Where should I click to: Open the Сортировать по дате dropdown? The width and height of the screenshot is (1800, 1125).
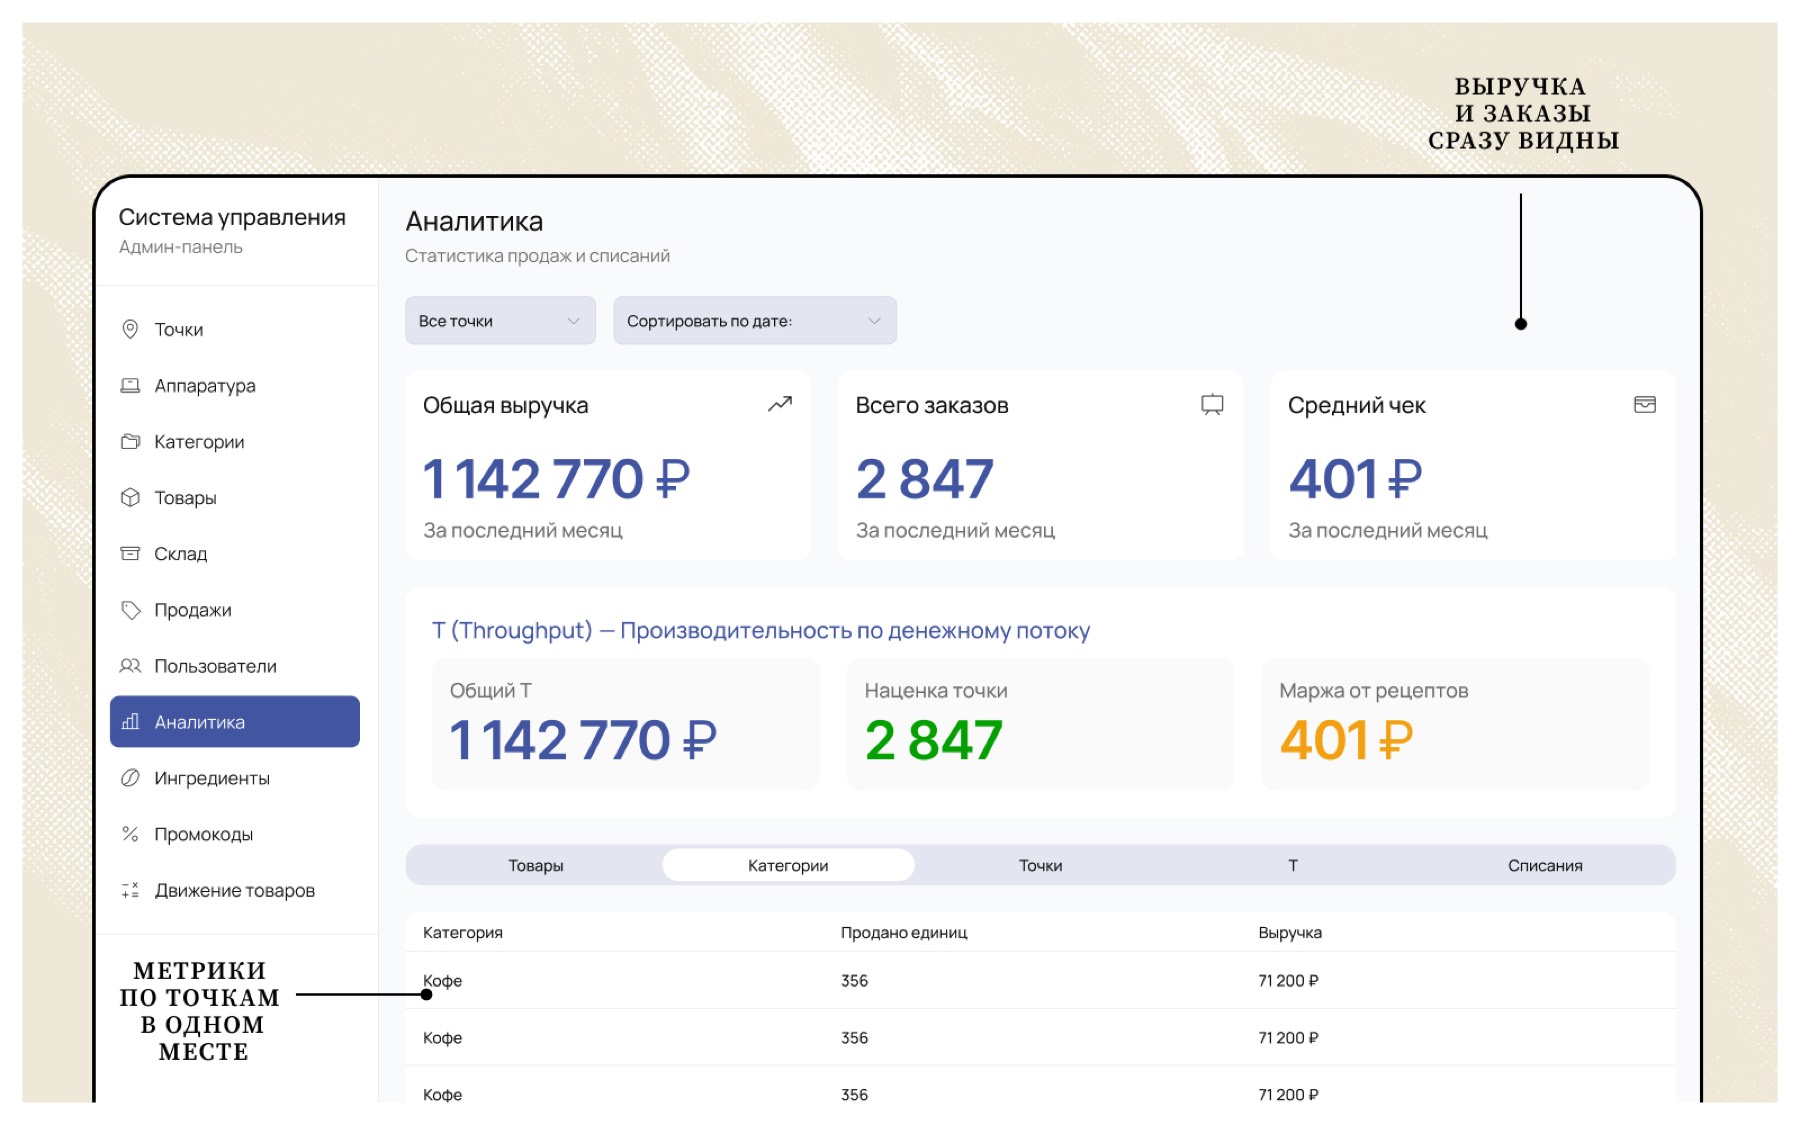(x=755, y=320)
